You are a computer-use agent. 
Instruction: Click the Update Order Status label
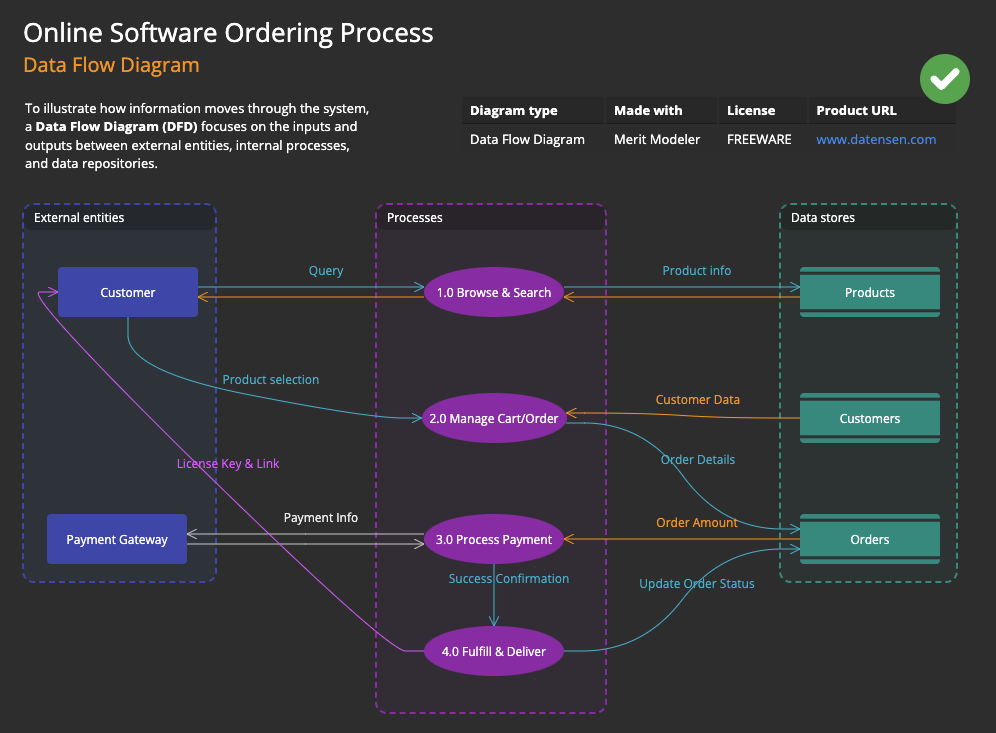pos(696,583)
